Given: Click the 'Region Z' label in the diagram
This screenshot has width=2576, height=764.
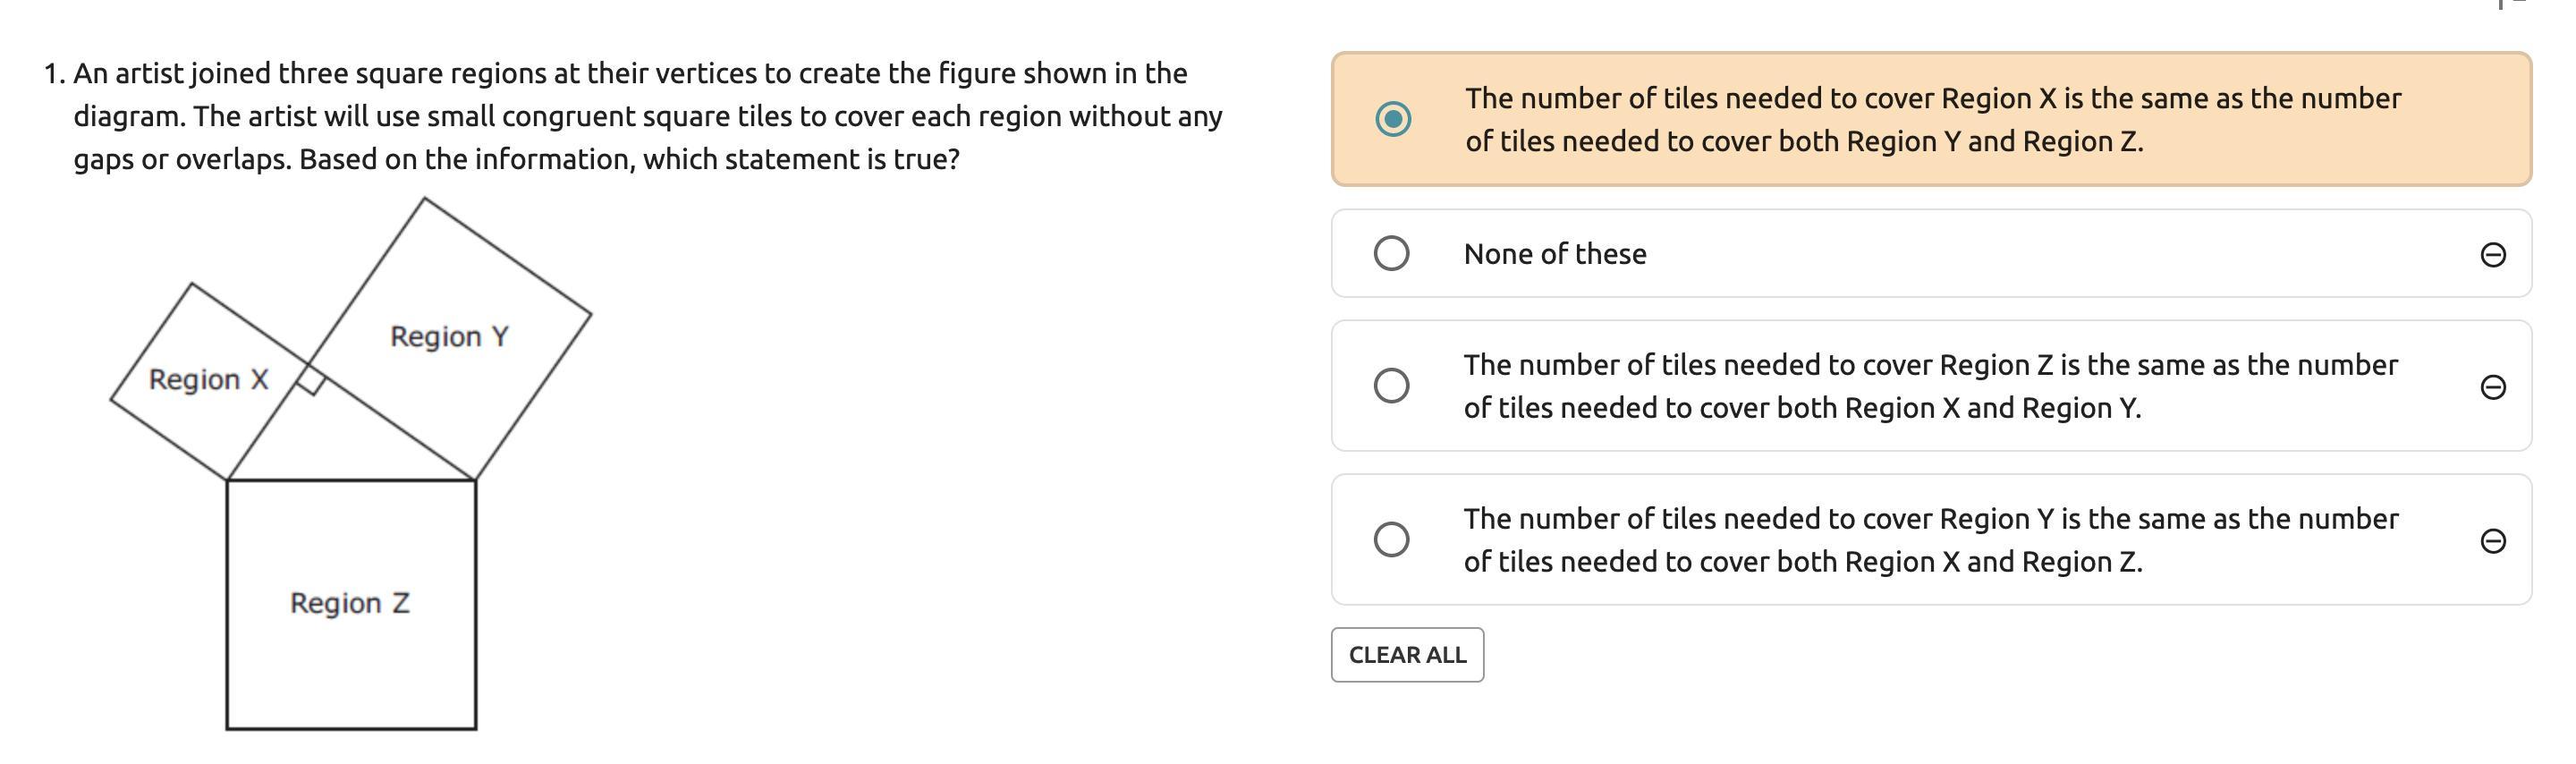Looking at the screenshot, I should (349, 603).
